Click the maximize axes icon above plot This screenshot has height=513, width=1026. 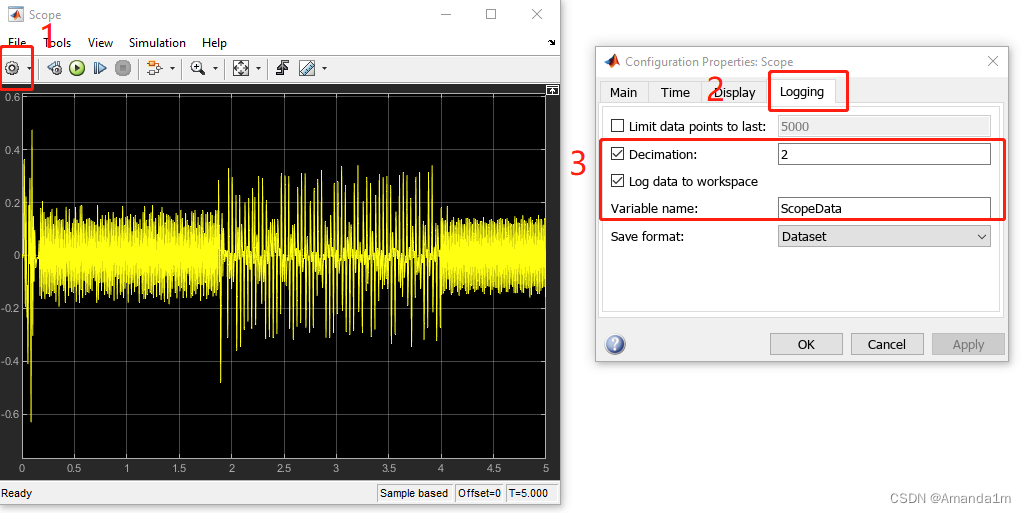pyautogui.click(x=552, y=90)
